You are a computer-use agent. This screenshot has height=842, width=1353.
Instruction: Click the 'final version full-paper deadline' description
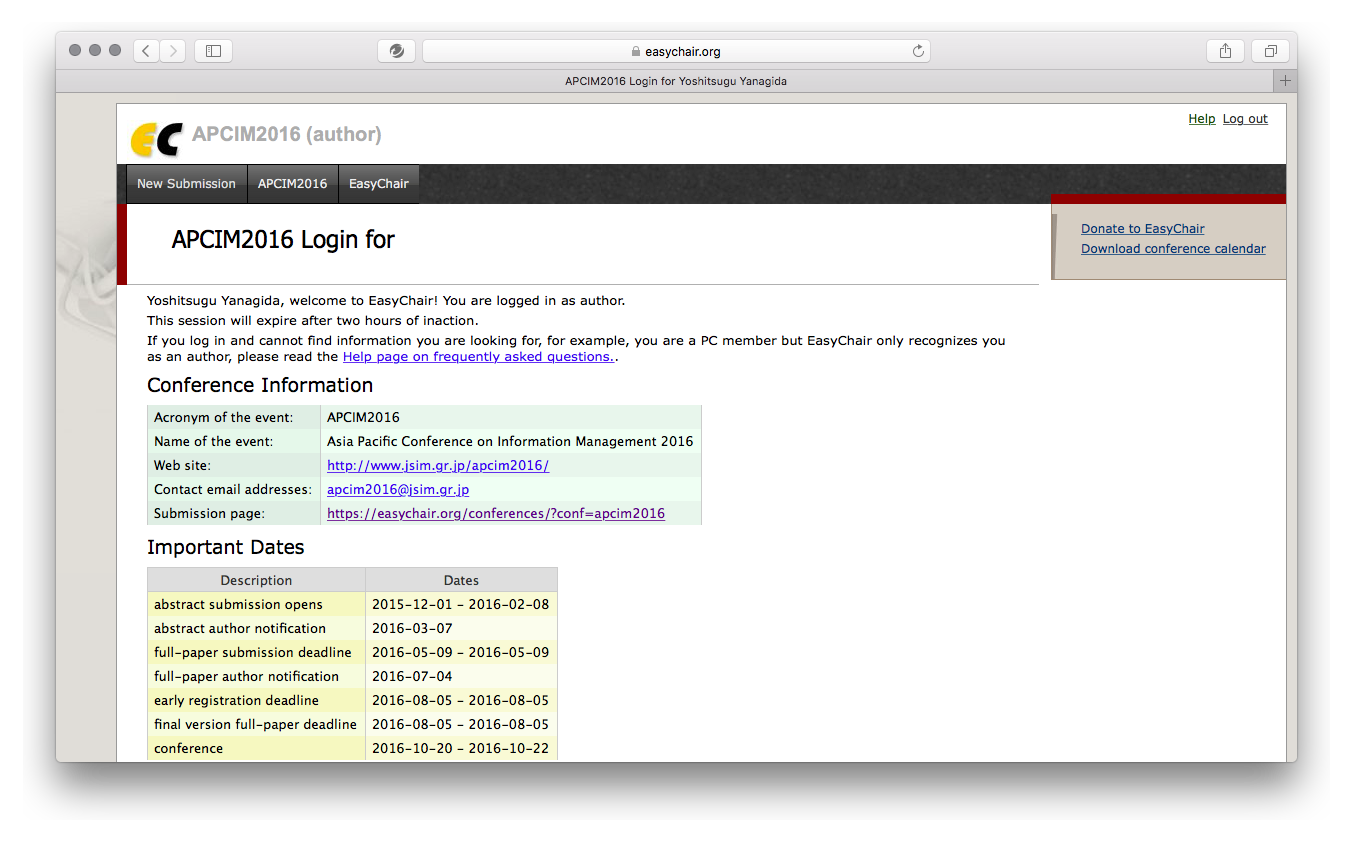click(255, 724)
